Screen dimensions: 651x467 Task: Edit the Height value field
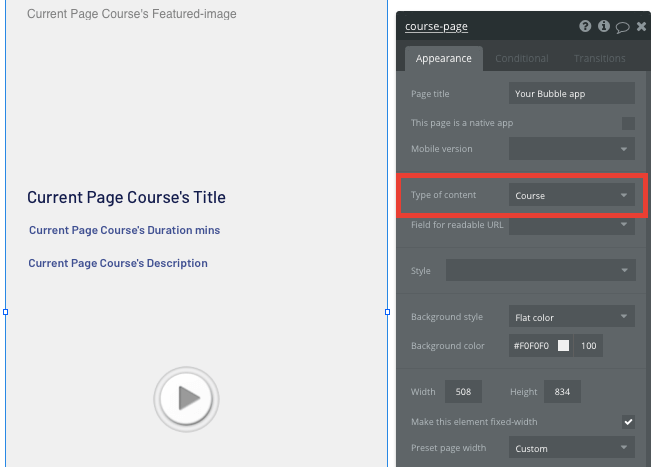tap(562, 391)
